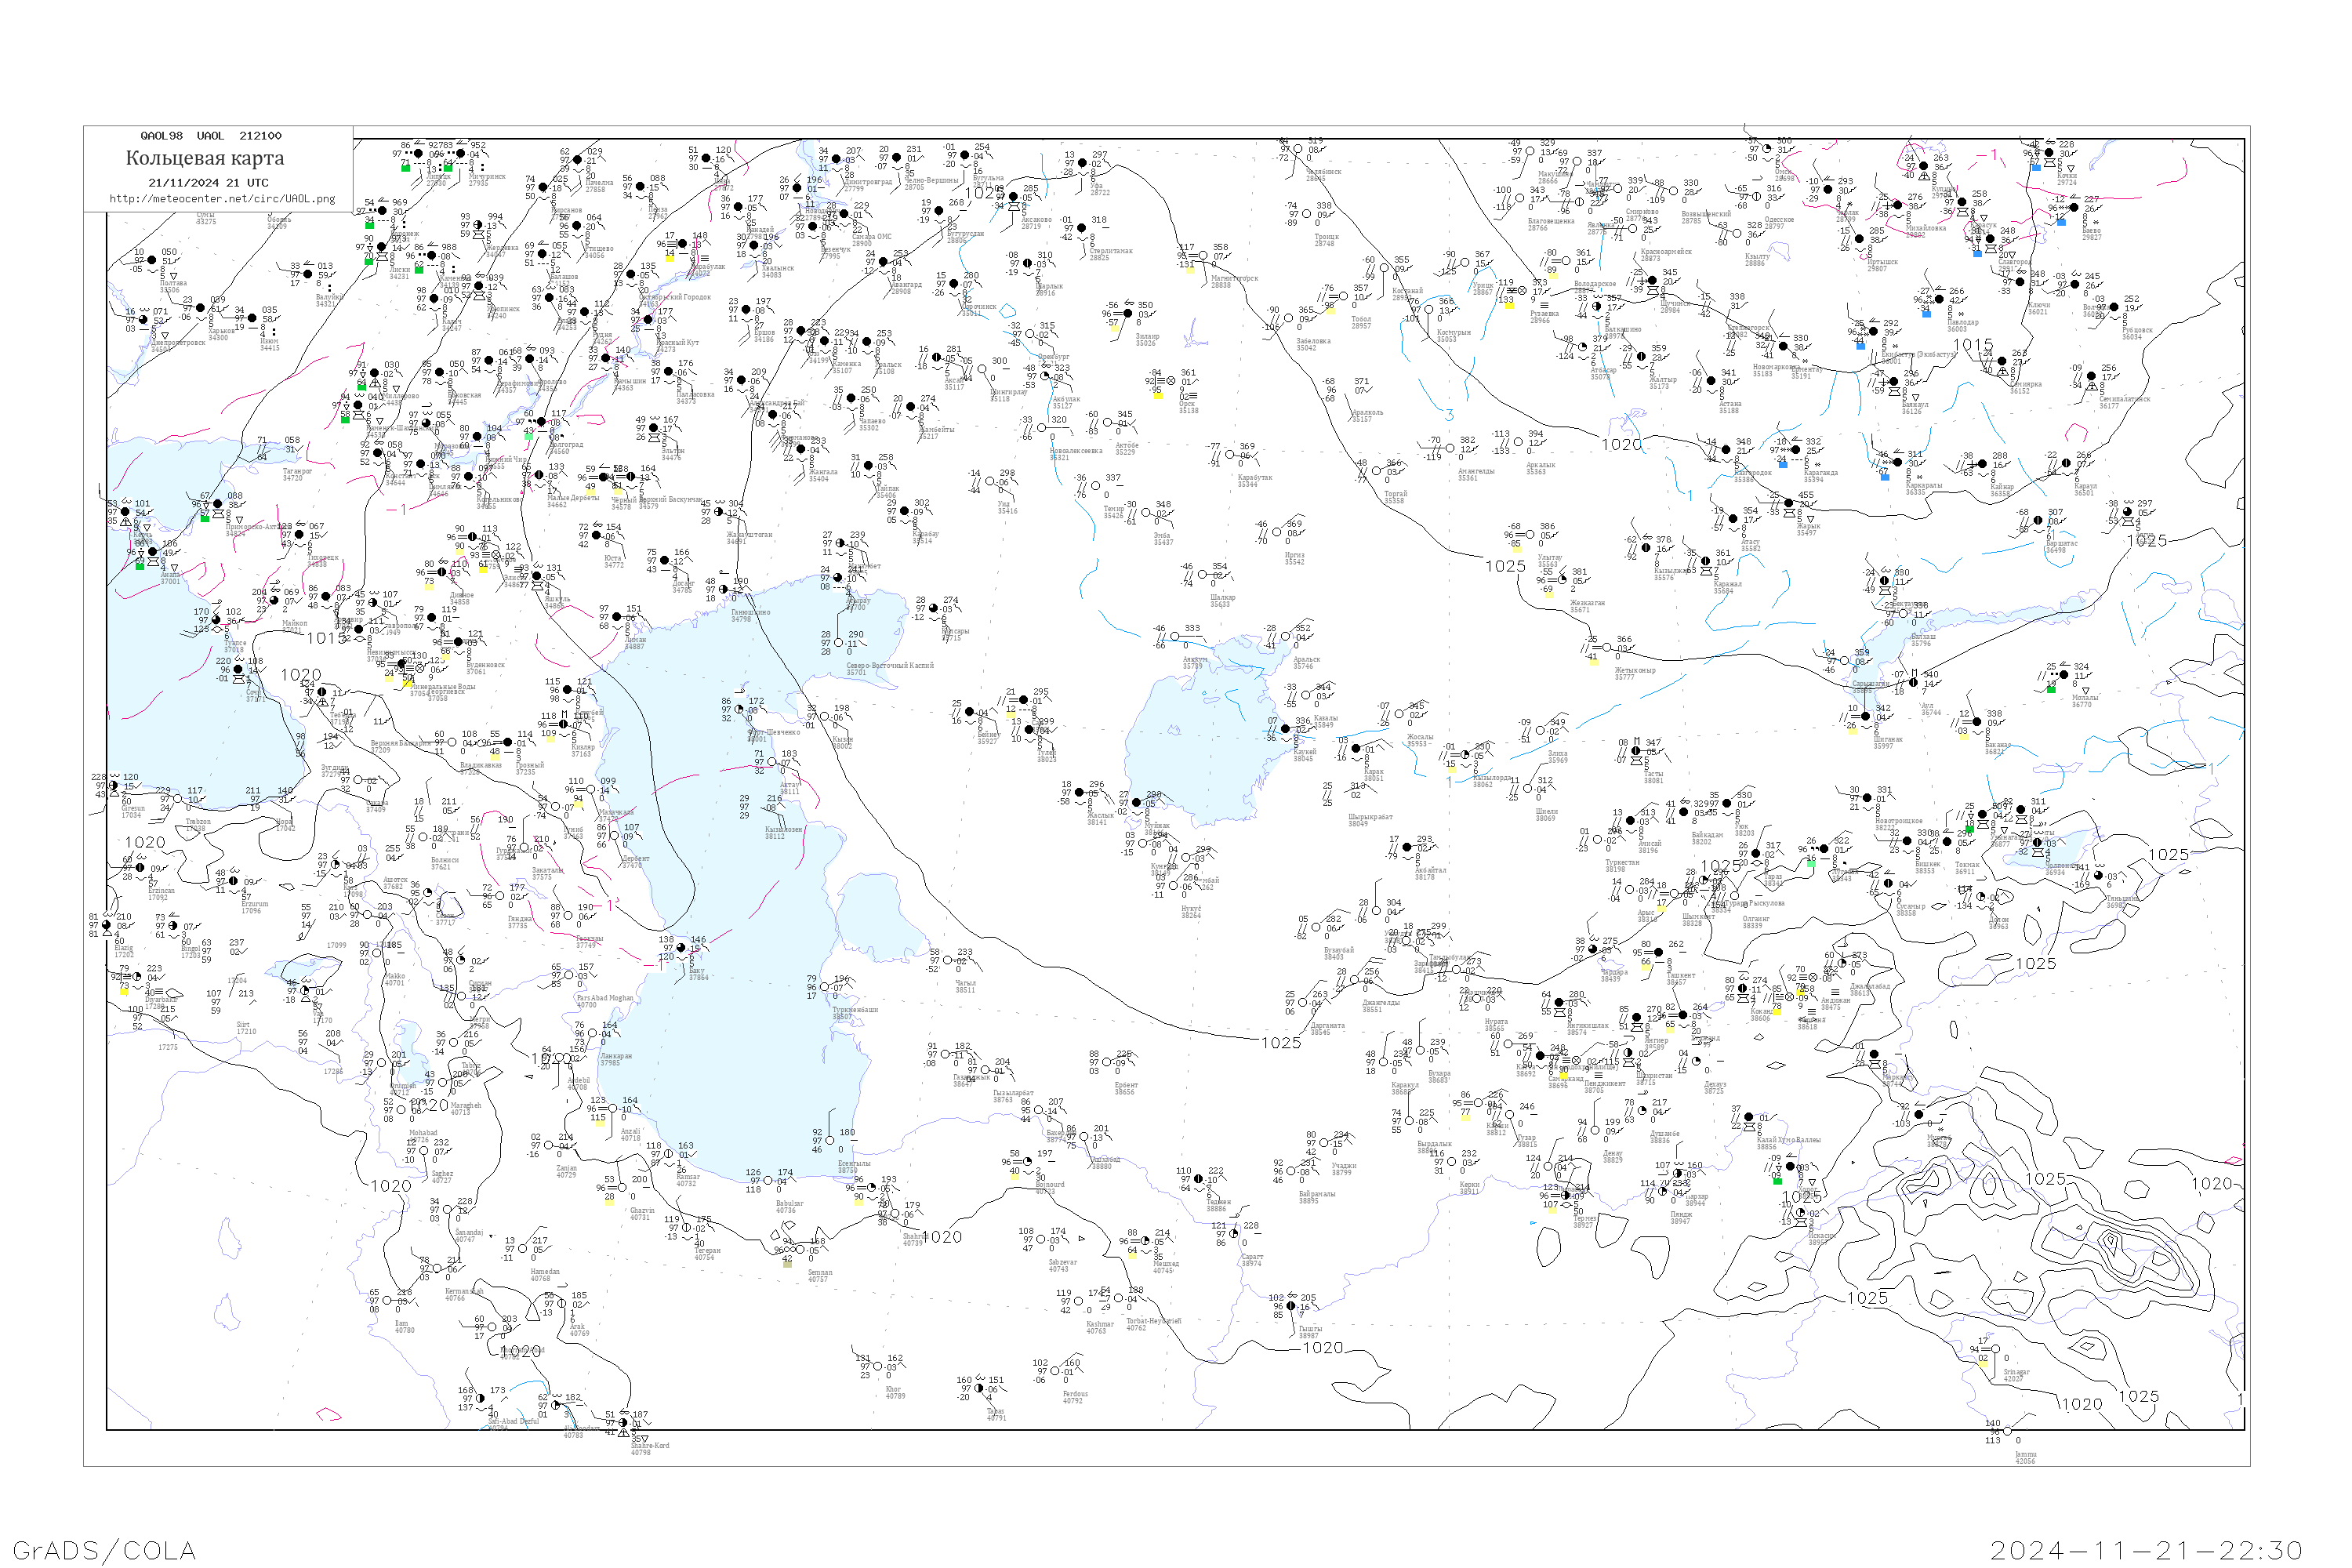Click the meteocenter.net UAOL.png URL text
The width and height of the screenshot is (2352, 1568).
tap(223, 199)
